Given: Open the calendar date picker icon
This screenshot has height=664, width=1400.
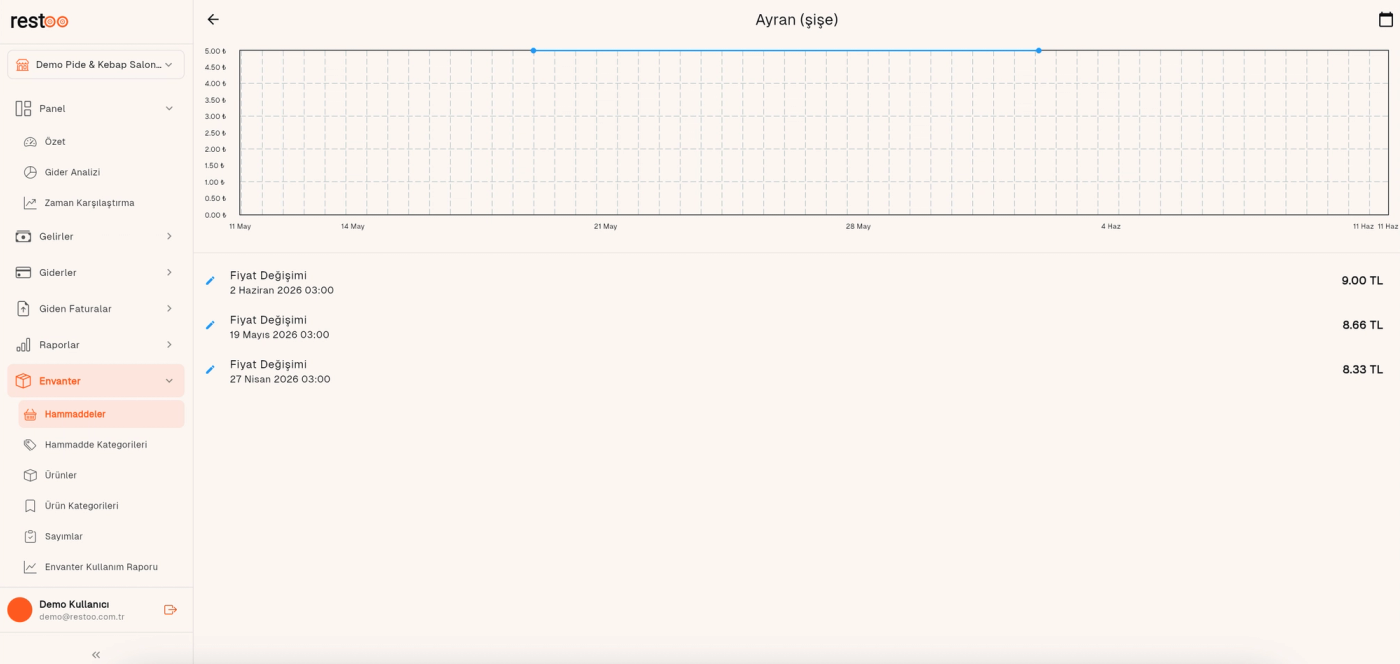Looking at the screenshot, I should click(x=1385, y=19).
